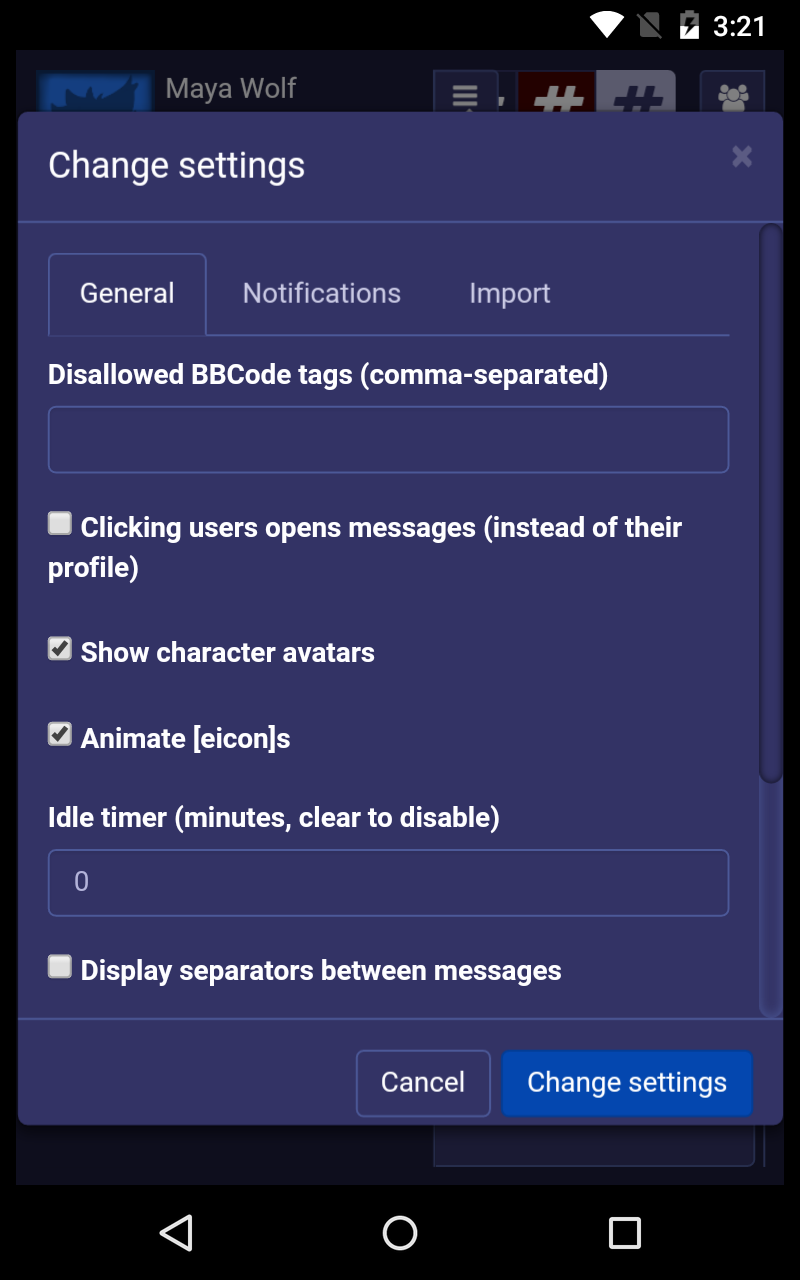Tap the Android Back navigation button
Viewport: 800px width, 1280px height.
pos(175,1233)
